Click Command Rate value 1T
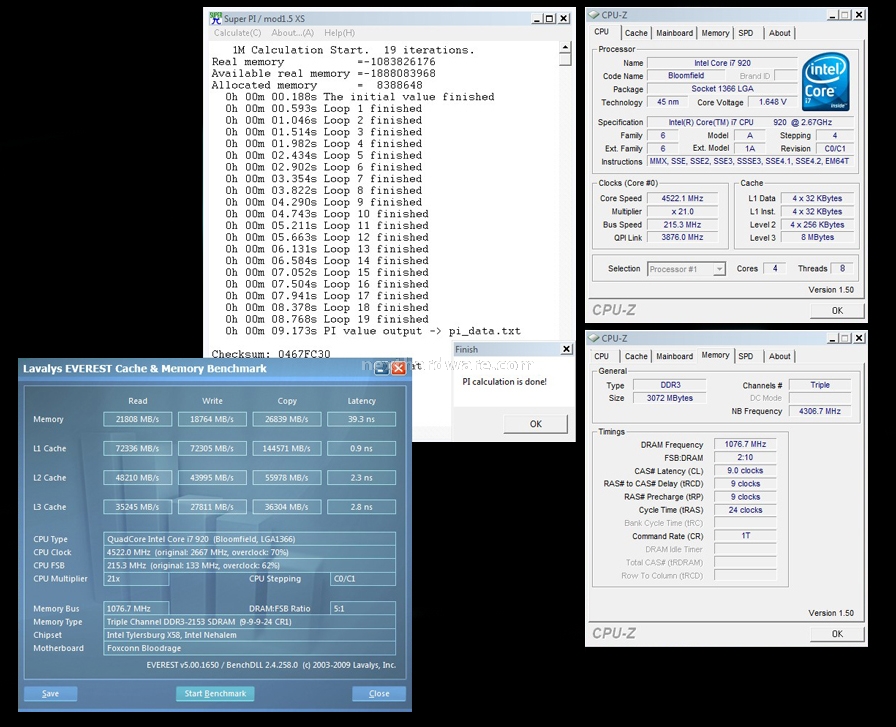The height and width of the screenshot is (727, 896). point(745,536)
